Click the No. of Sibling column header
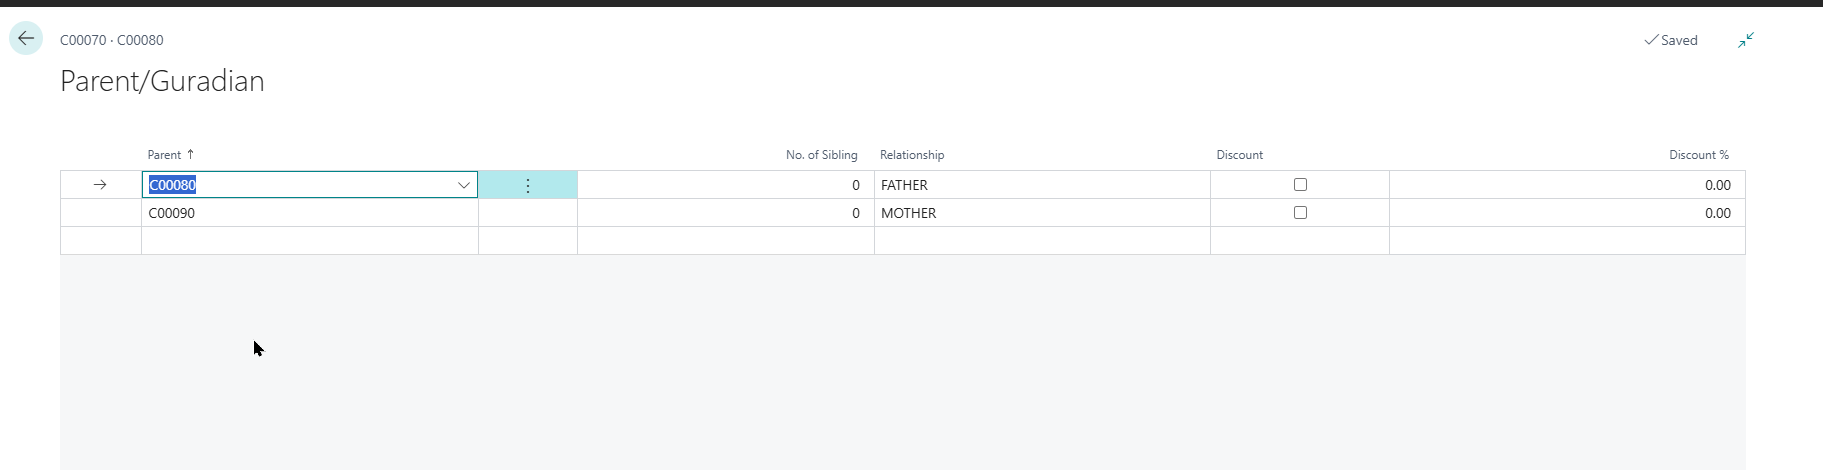 (x=821, y=155)
